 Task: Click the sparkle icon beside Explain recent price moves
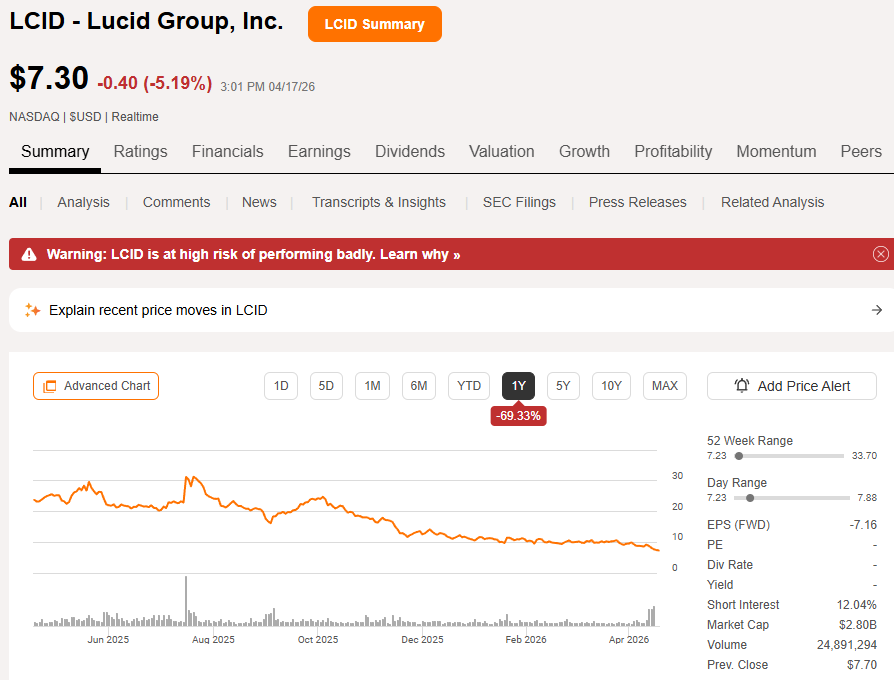32,310
